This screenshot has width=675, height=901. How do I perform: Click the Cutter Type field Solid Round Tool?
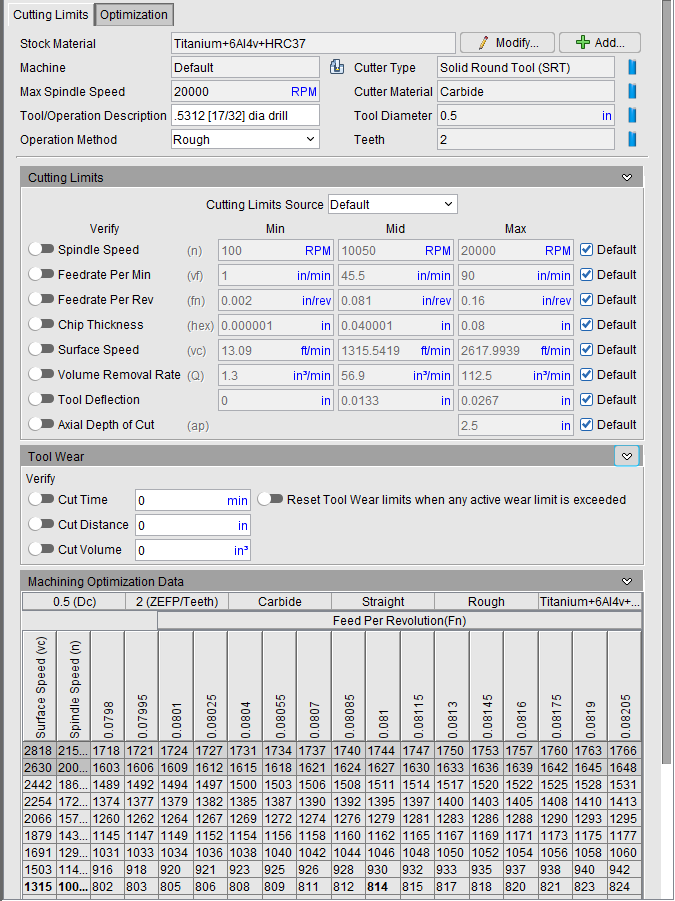(526, 67)
